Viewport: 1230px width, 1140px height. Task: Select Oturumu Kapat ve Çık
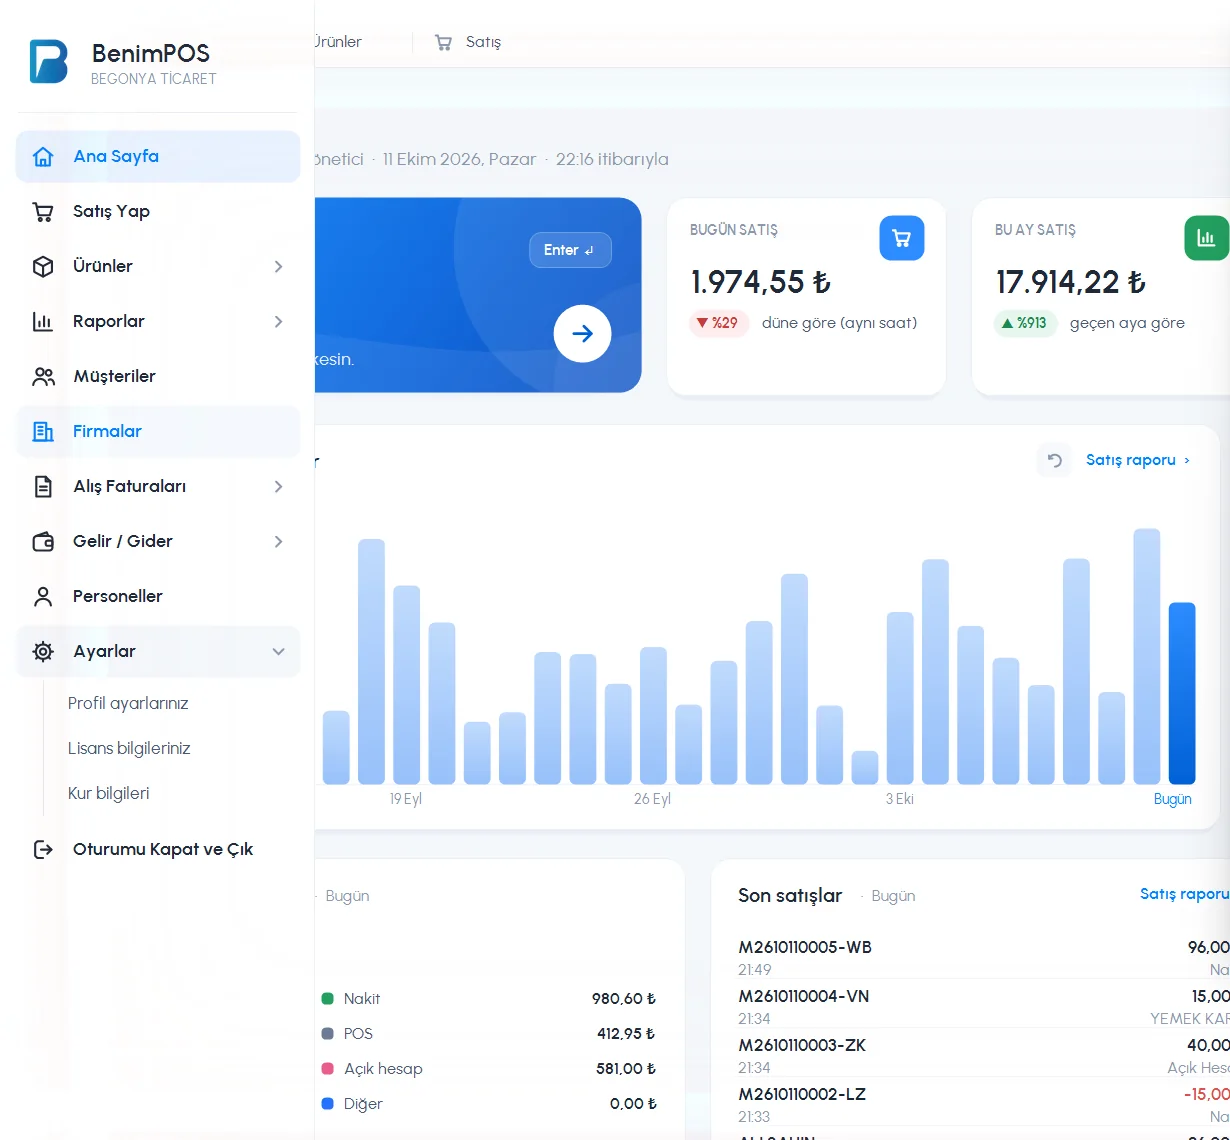(158, 850)
